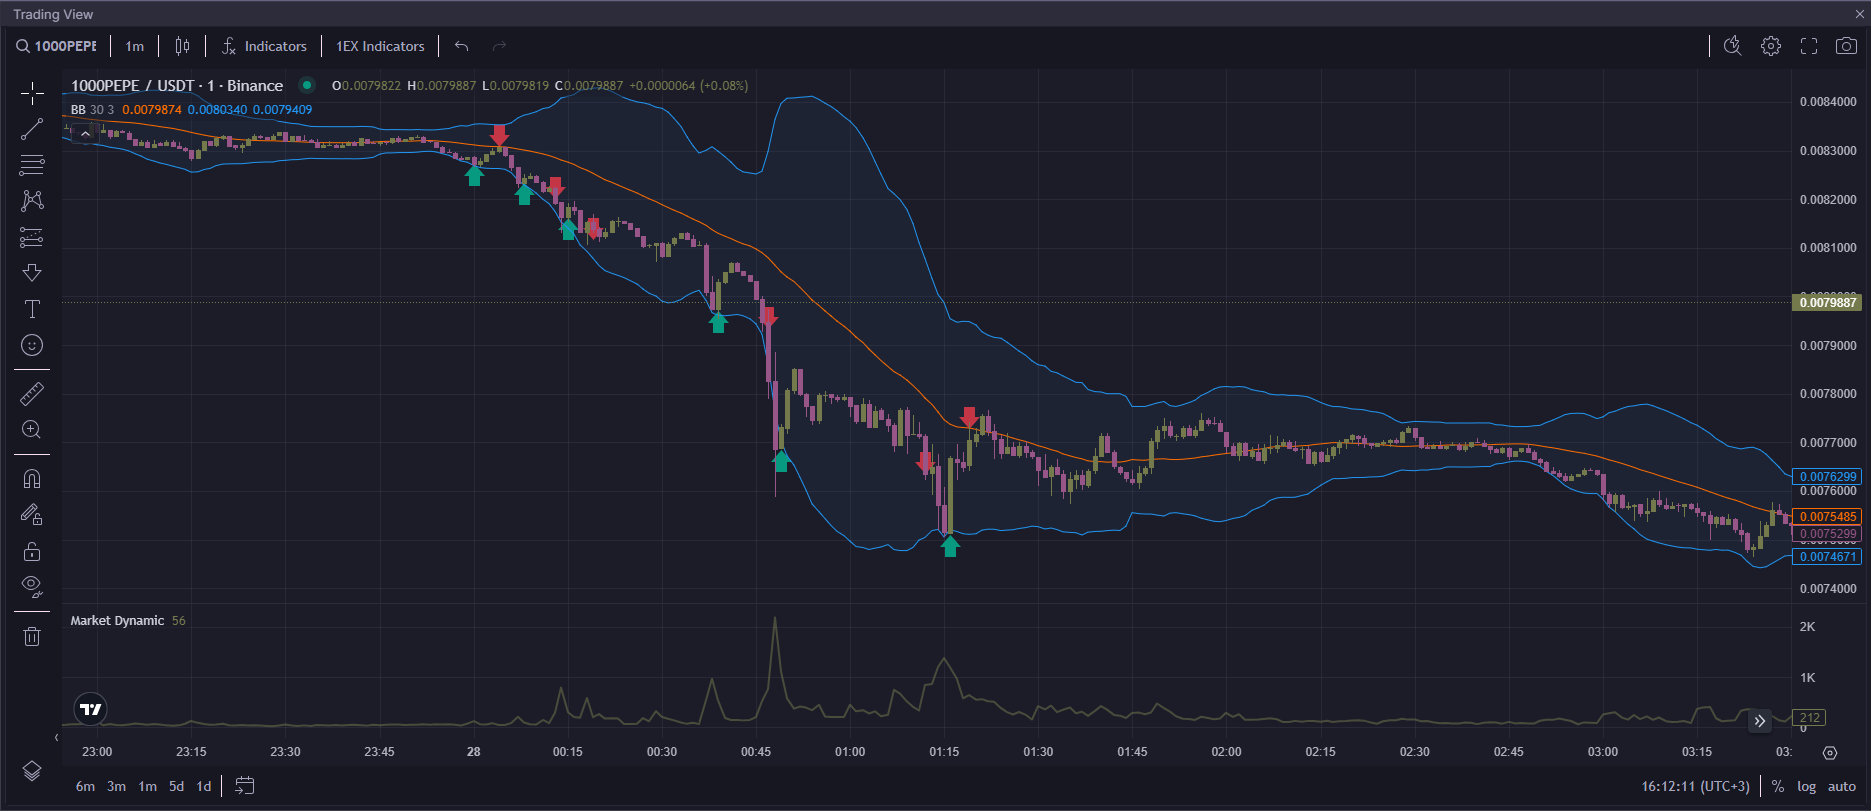Viewport: 1871px width, 811px height.
Task: Toggle magnet mode for drawings
Action: [32, 479]
